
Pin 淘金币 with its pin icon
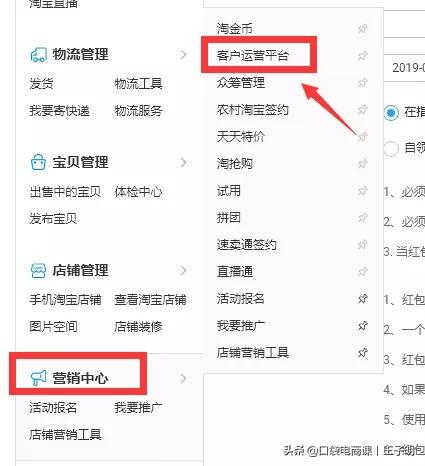click(363, 29)
